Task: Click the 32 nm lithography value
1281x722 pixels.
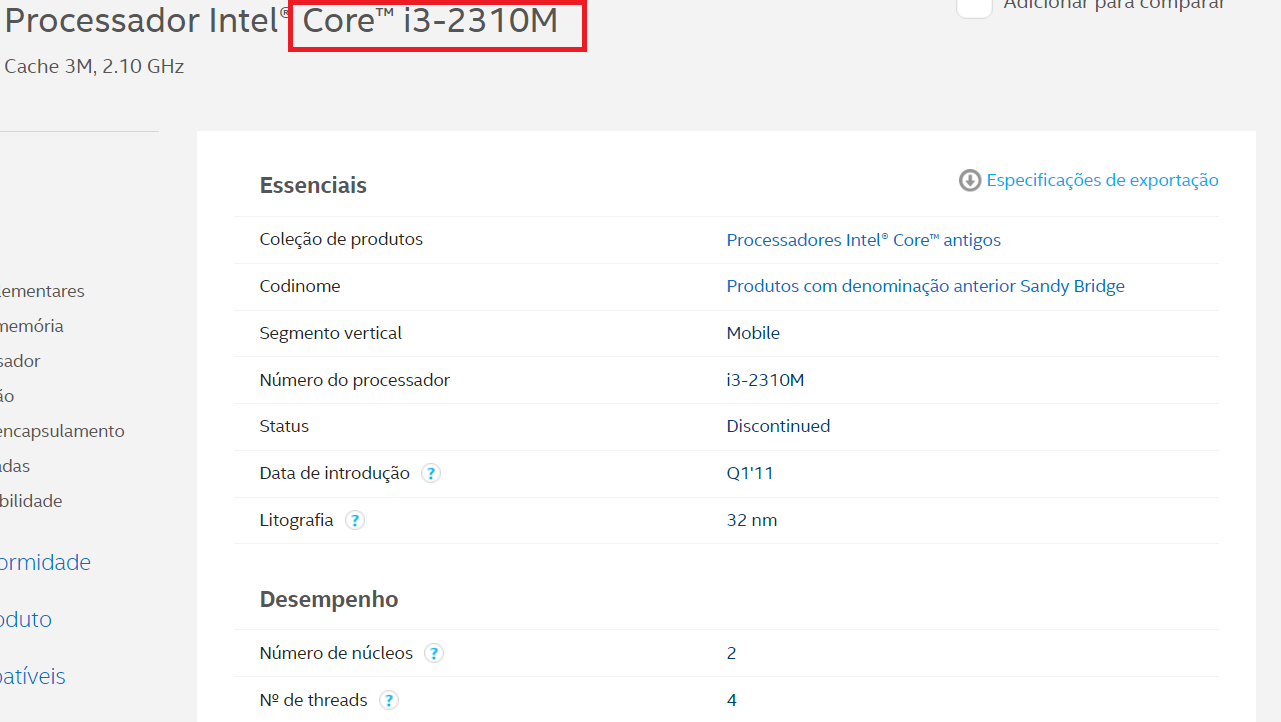Action: click(752, 520)
